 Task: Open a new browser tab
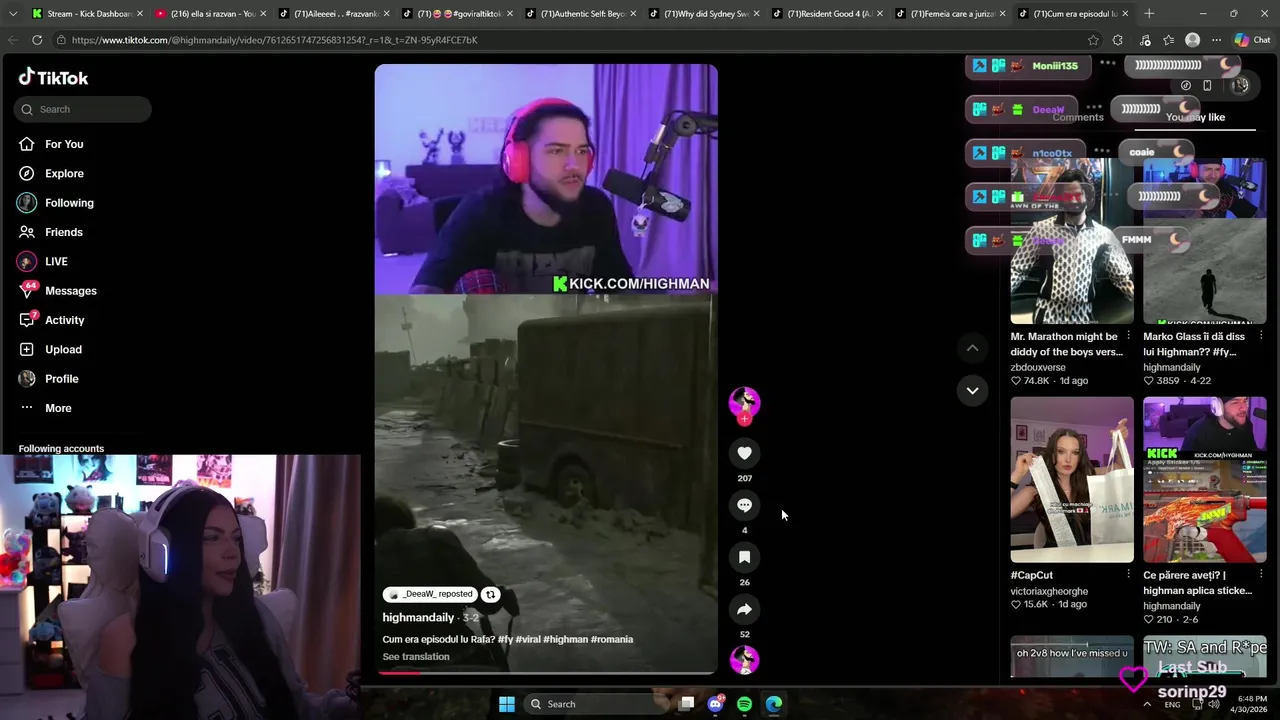(x=1149, y=14)
